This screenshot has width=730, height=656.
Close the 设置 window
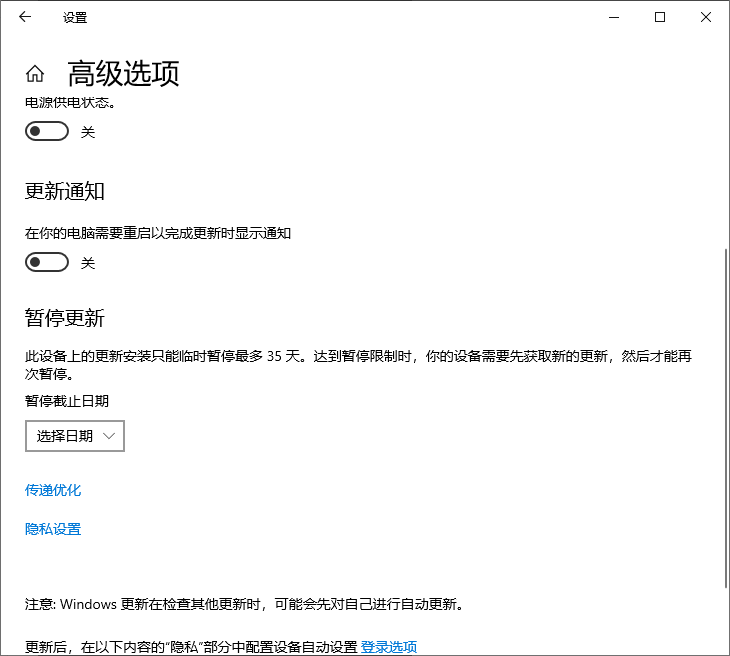click(706, 17)
